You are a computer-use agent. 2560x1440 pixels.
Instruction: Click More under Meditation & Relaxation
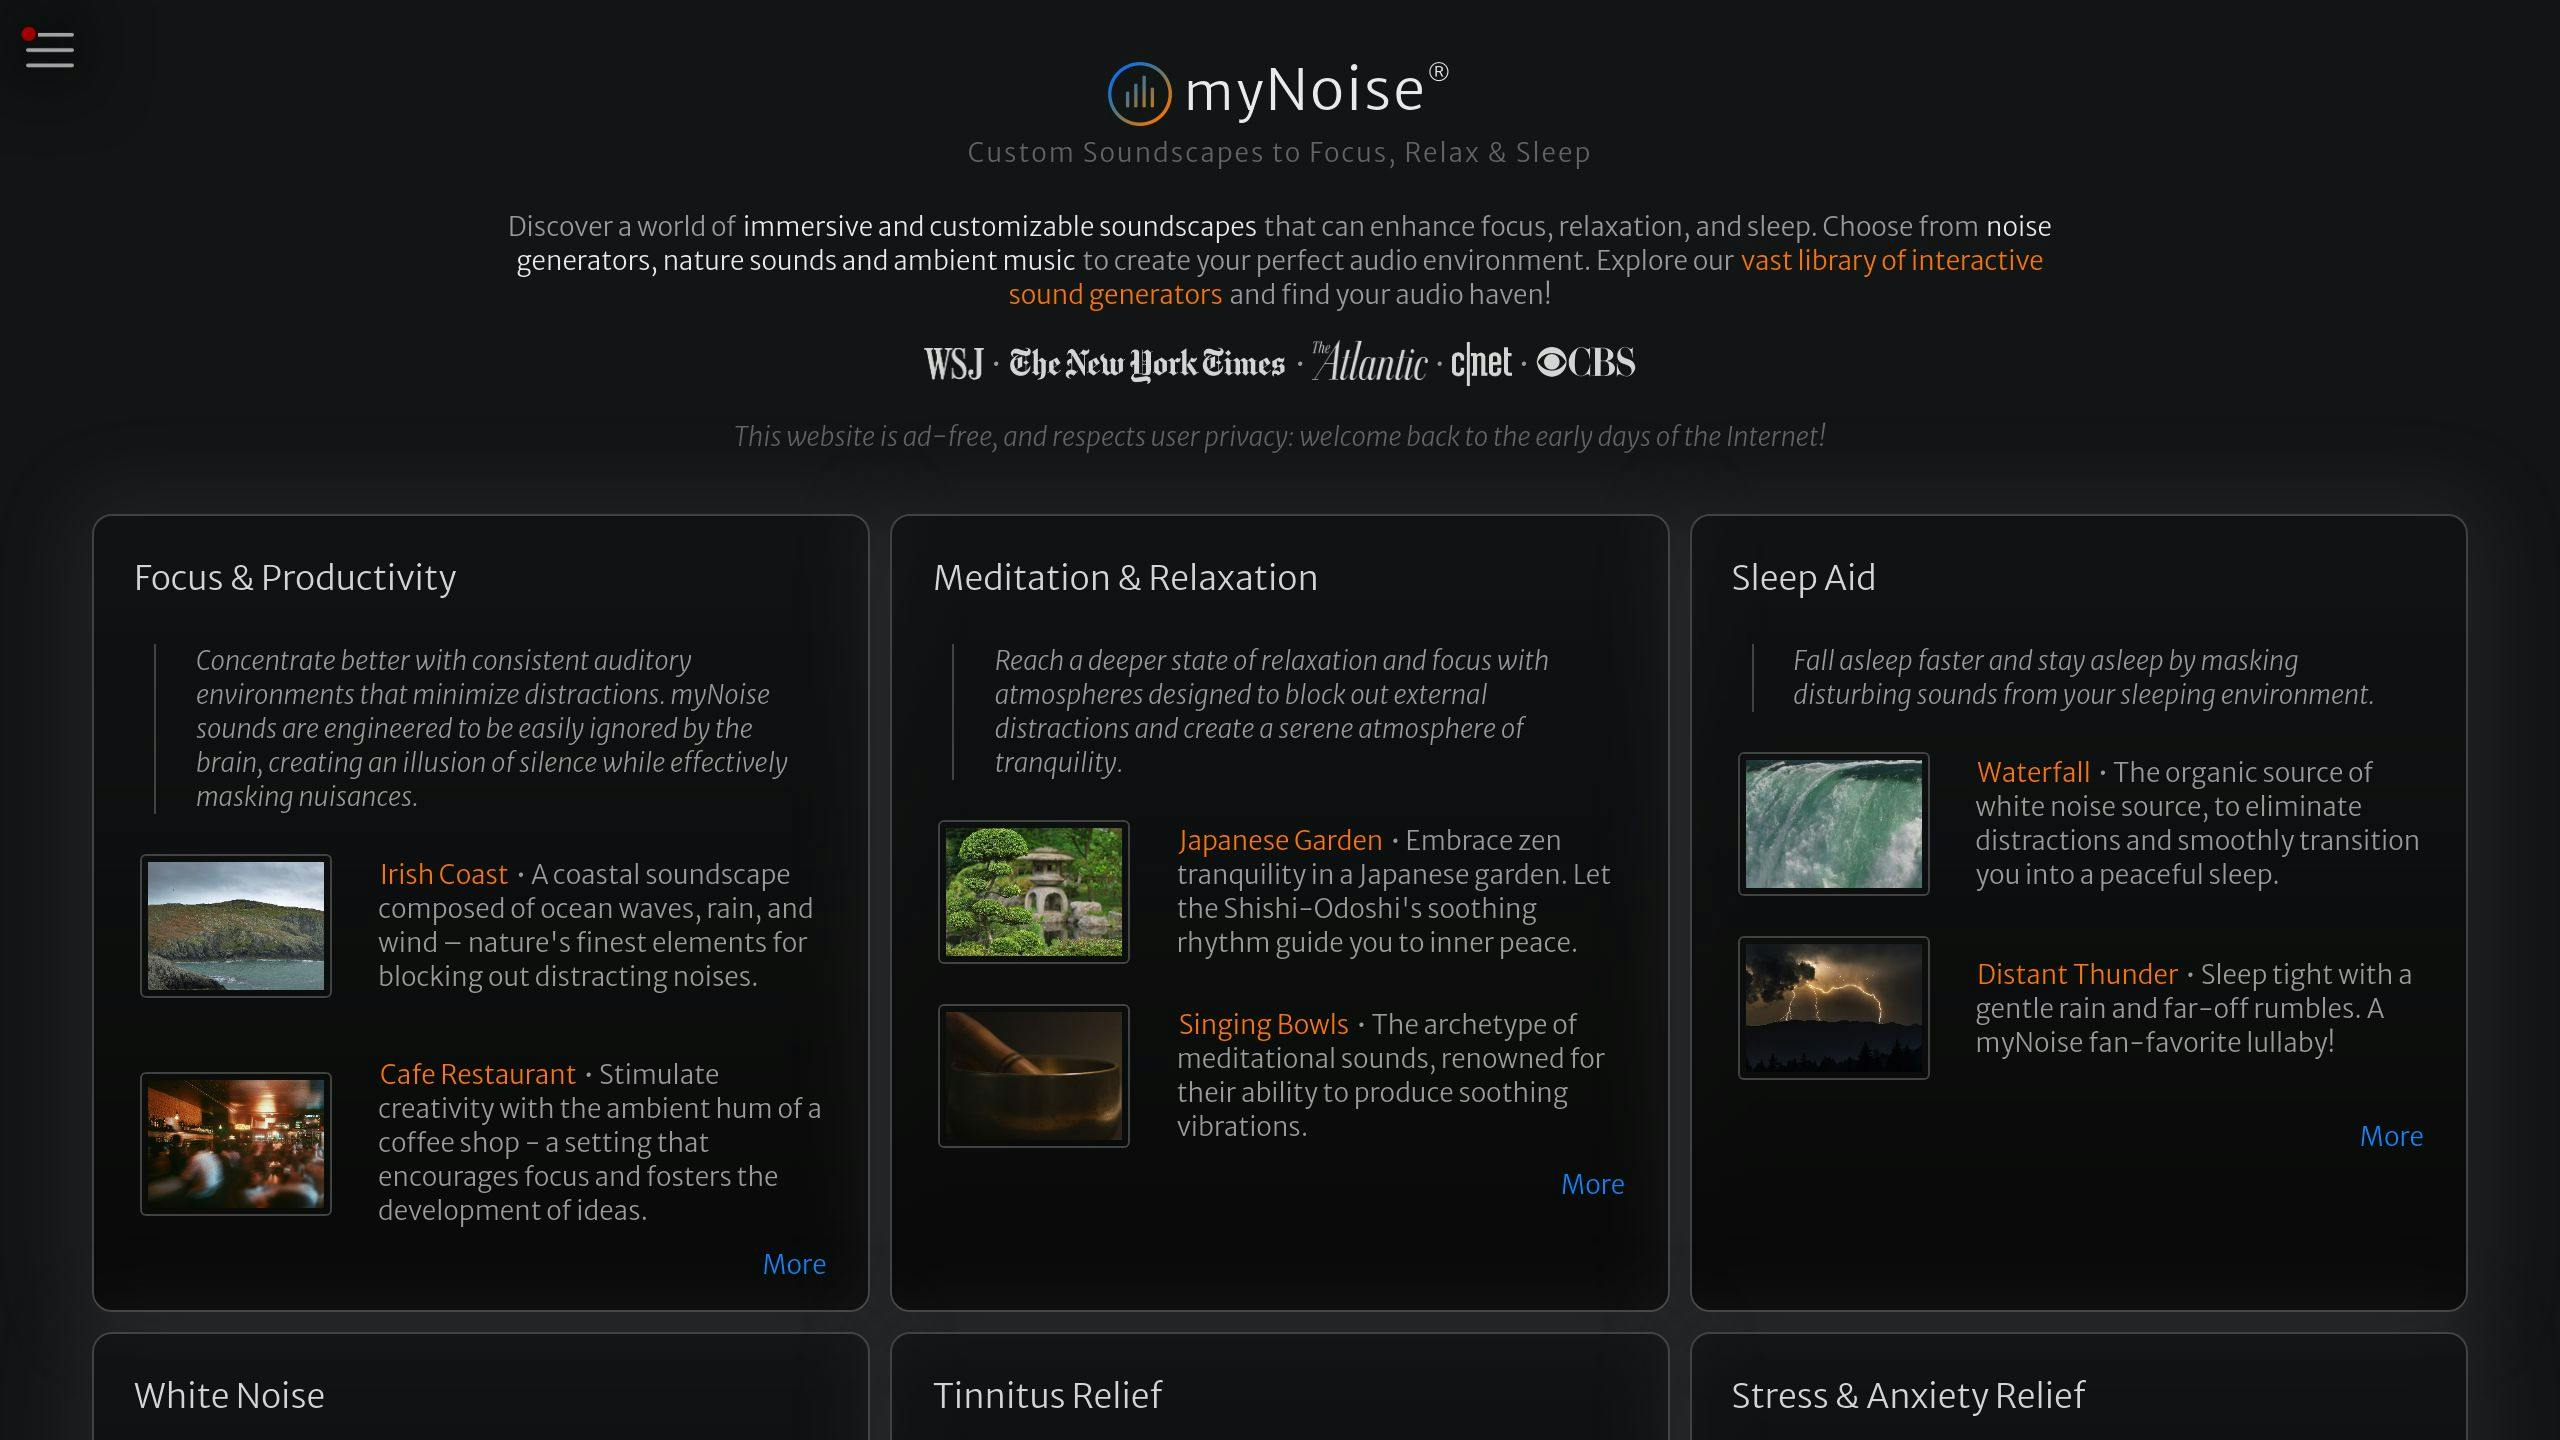coord(1593,1184)
